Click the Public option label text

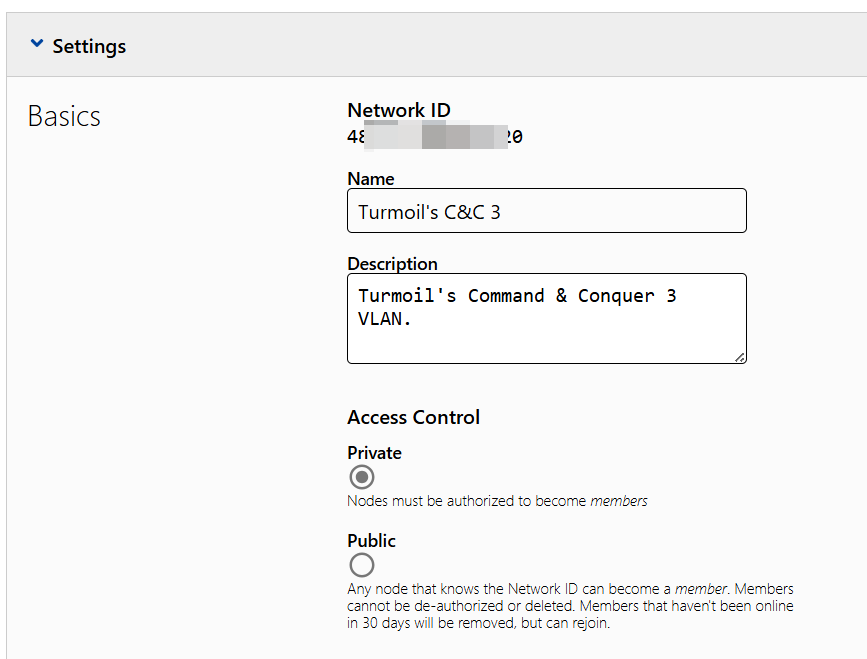pos(371,540)
